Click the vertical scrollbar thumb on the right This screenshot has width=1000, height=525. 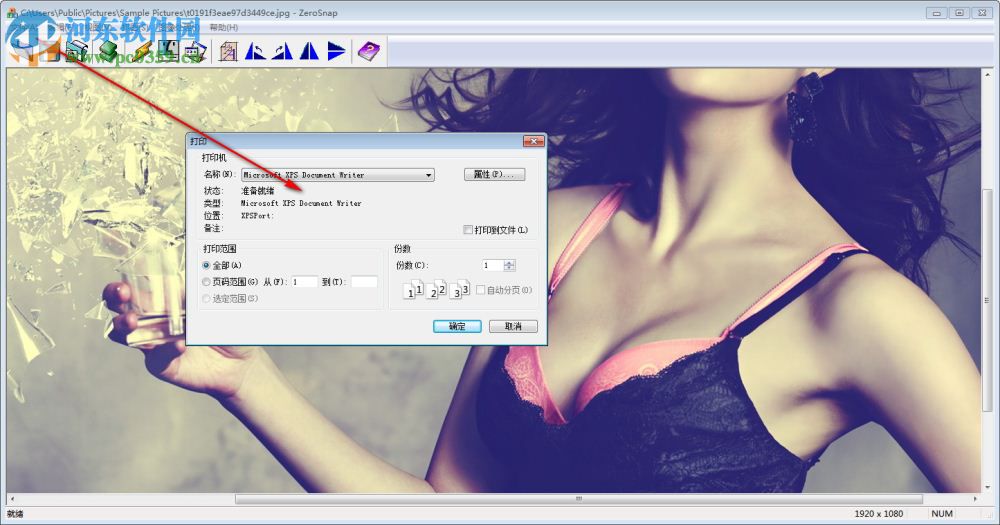987,302
